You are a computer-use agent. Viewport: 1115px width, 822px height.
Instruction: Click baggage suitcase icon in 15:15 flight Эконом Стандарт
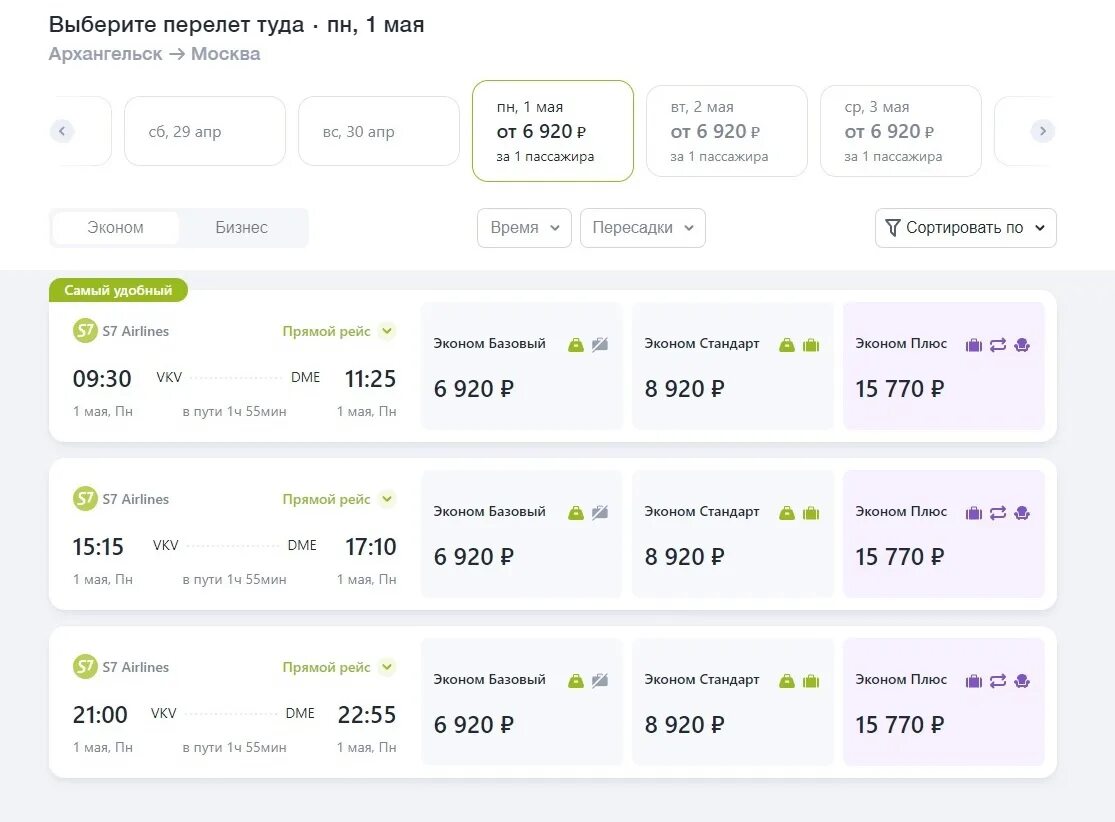coord(811,513)
